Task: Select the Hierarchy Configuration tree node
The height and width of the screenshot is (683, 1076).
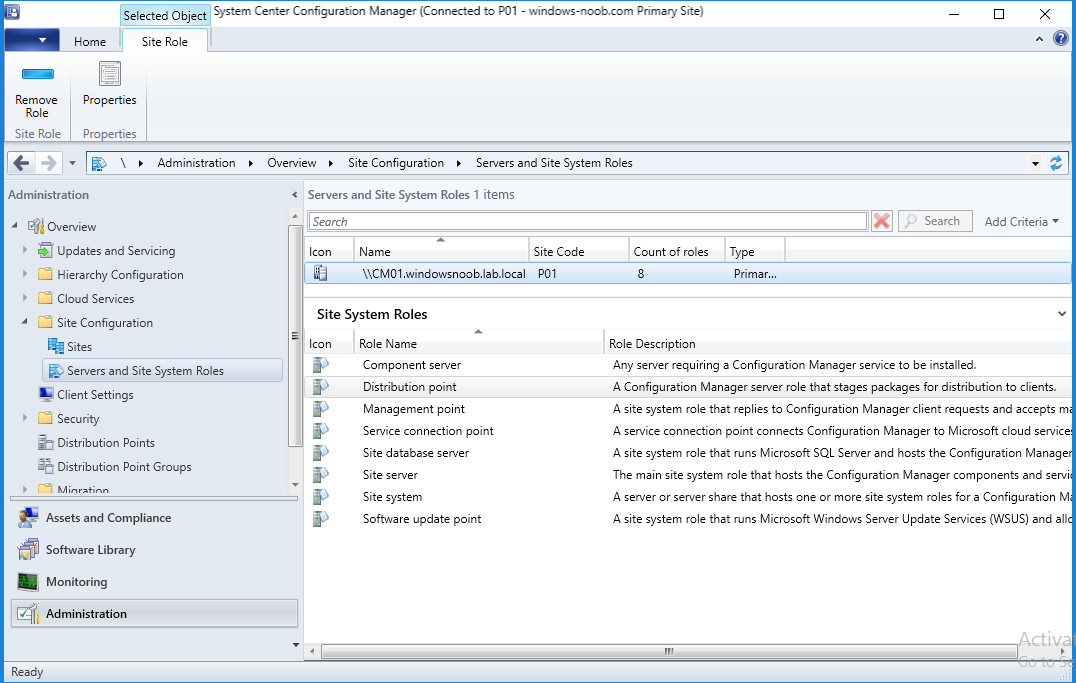Action: [120, 275]
